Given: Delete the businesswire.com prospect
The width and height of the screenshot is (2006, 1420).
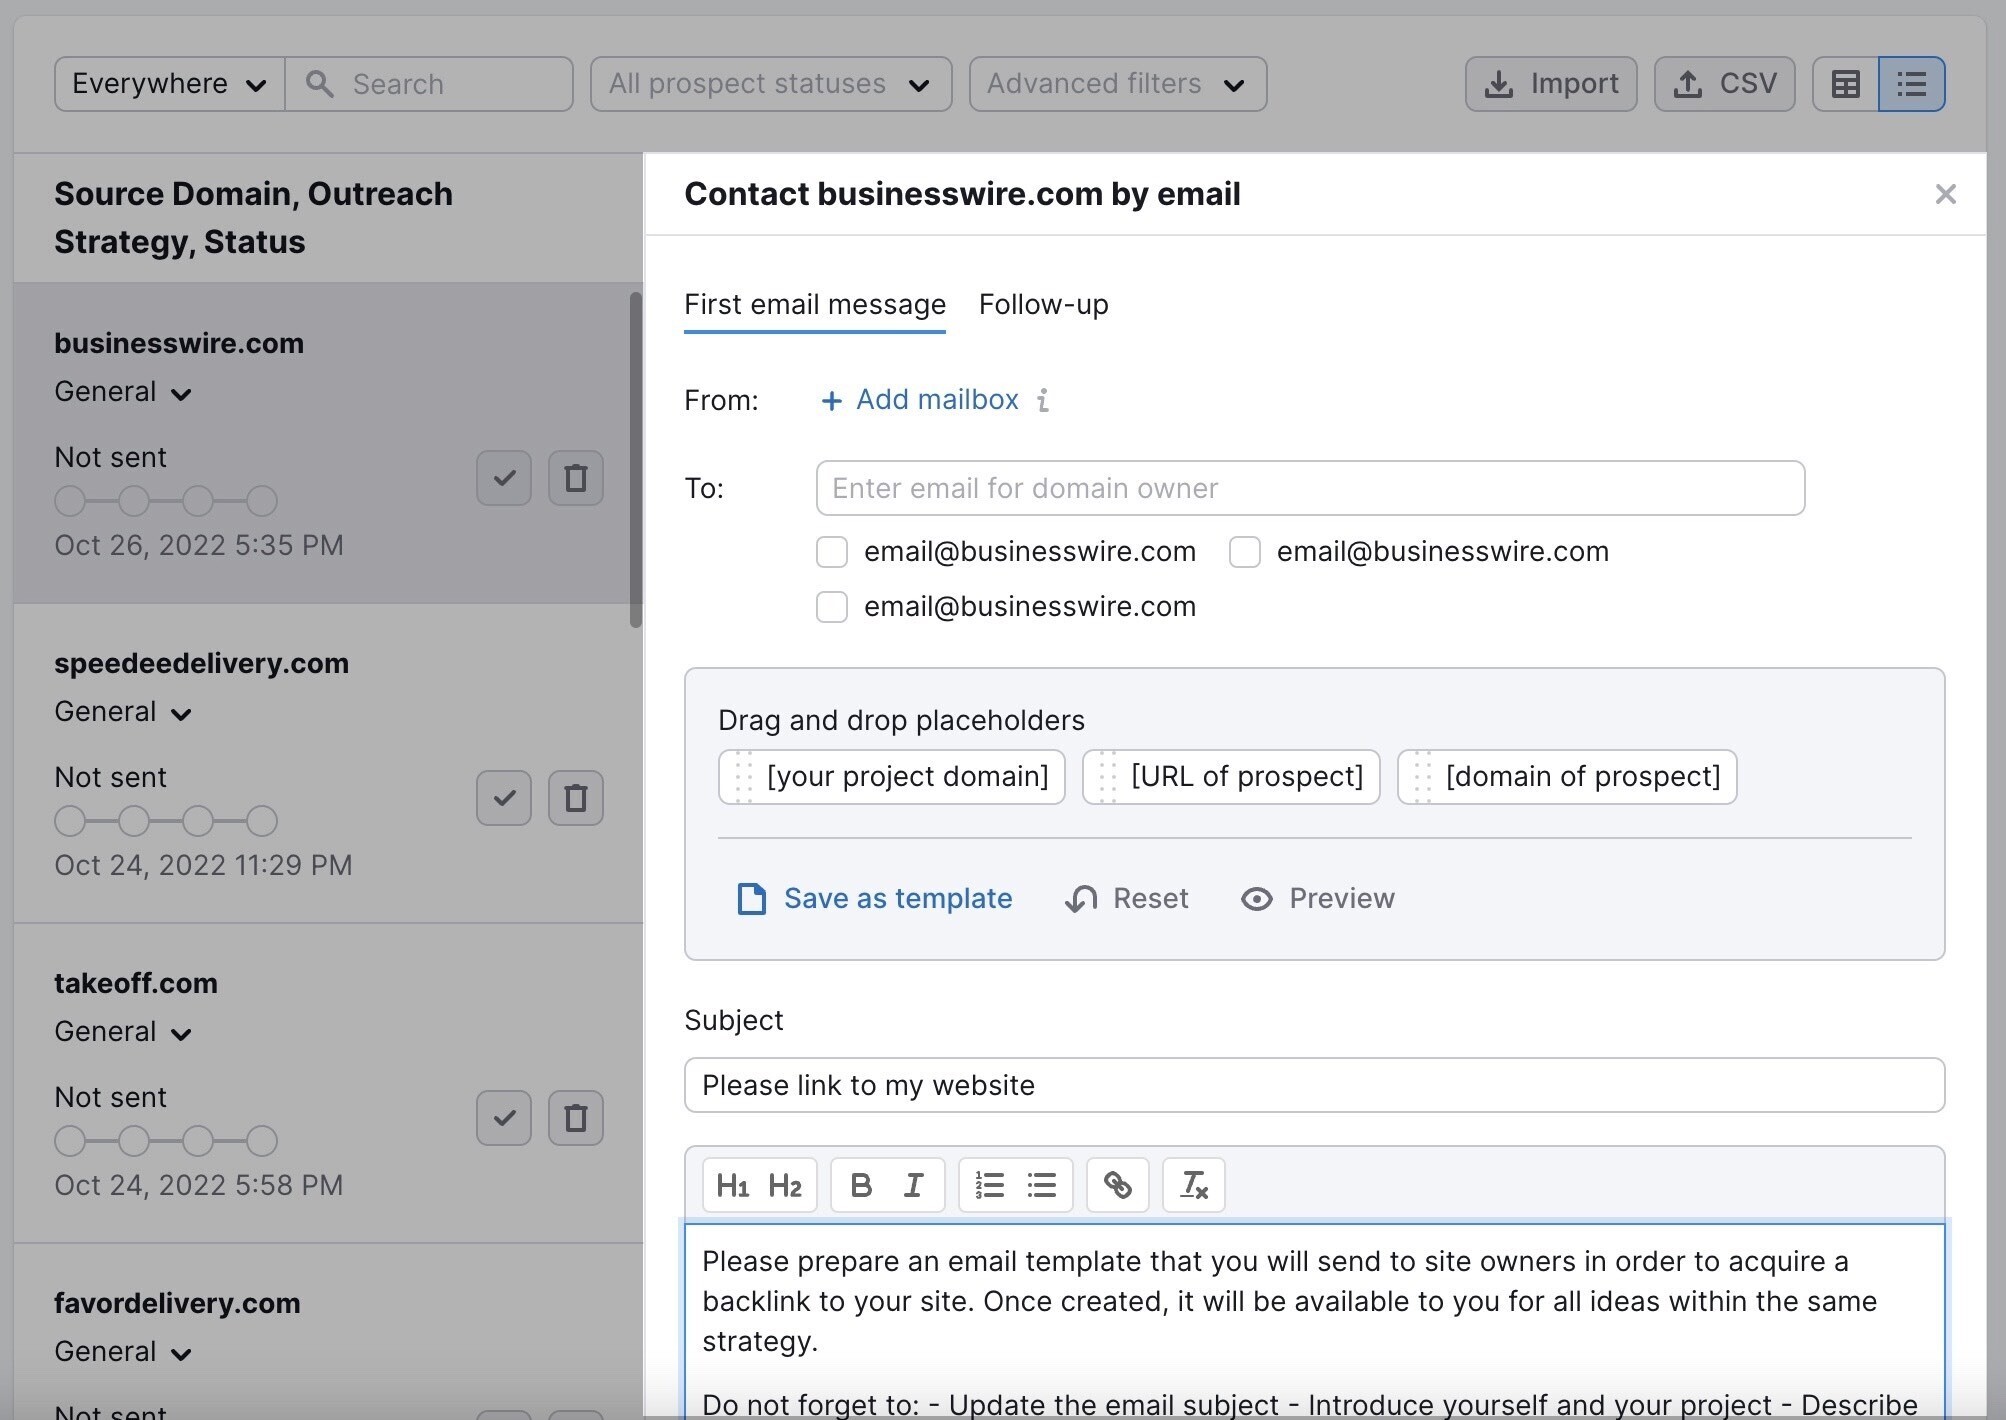Looking at the screenshot, I should tap(576, 478).
